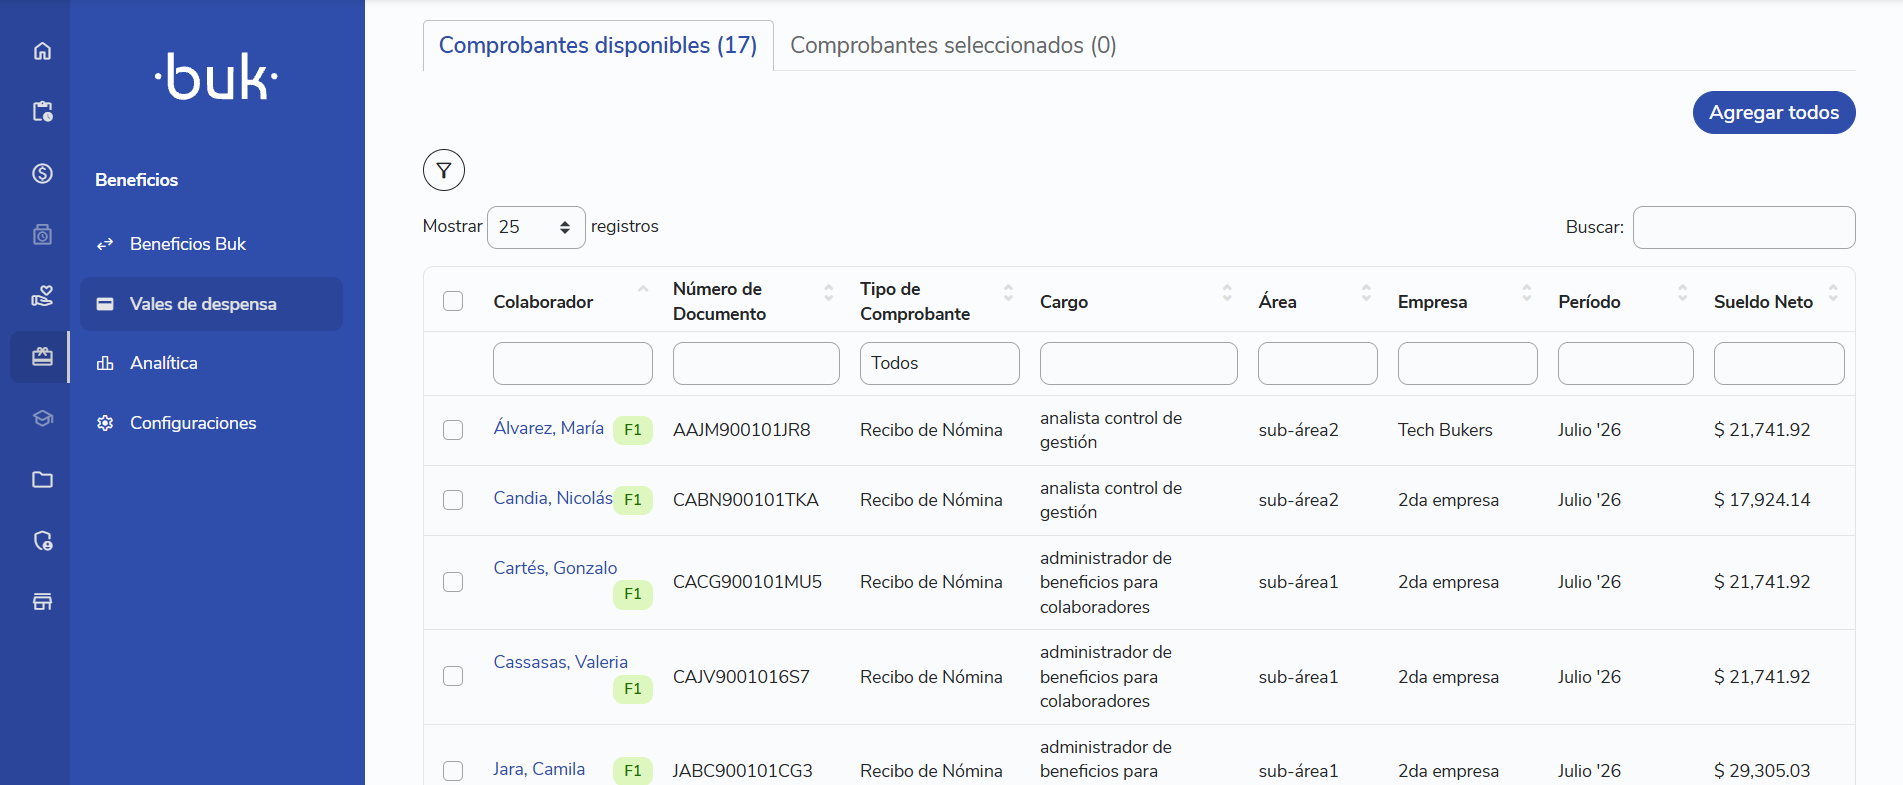Open the Tipo de Comprobante Todos filter

[x=939, y=363]
